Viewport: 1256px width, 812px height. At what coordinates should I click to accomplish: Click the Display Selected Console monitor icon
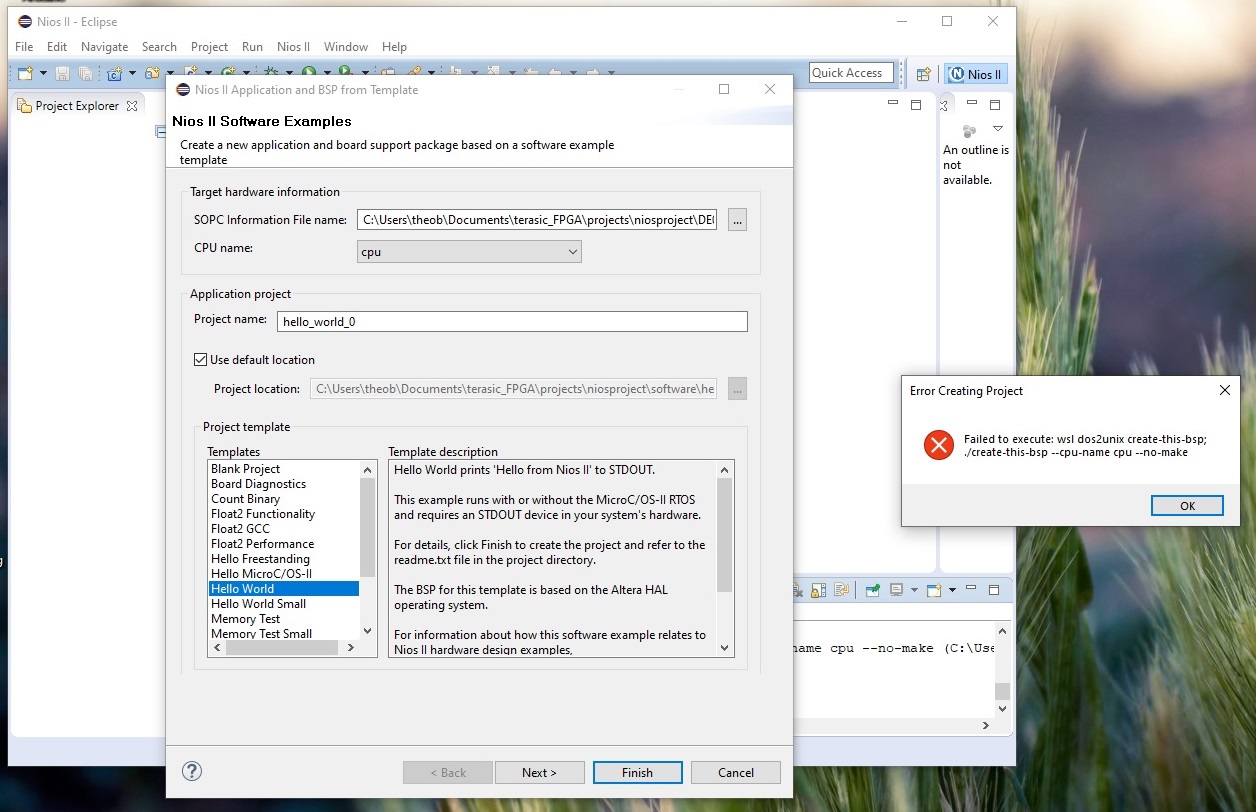(897, 589)
